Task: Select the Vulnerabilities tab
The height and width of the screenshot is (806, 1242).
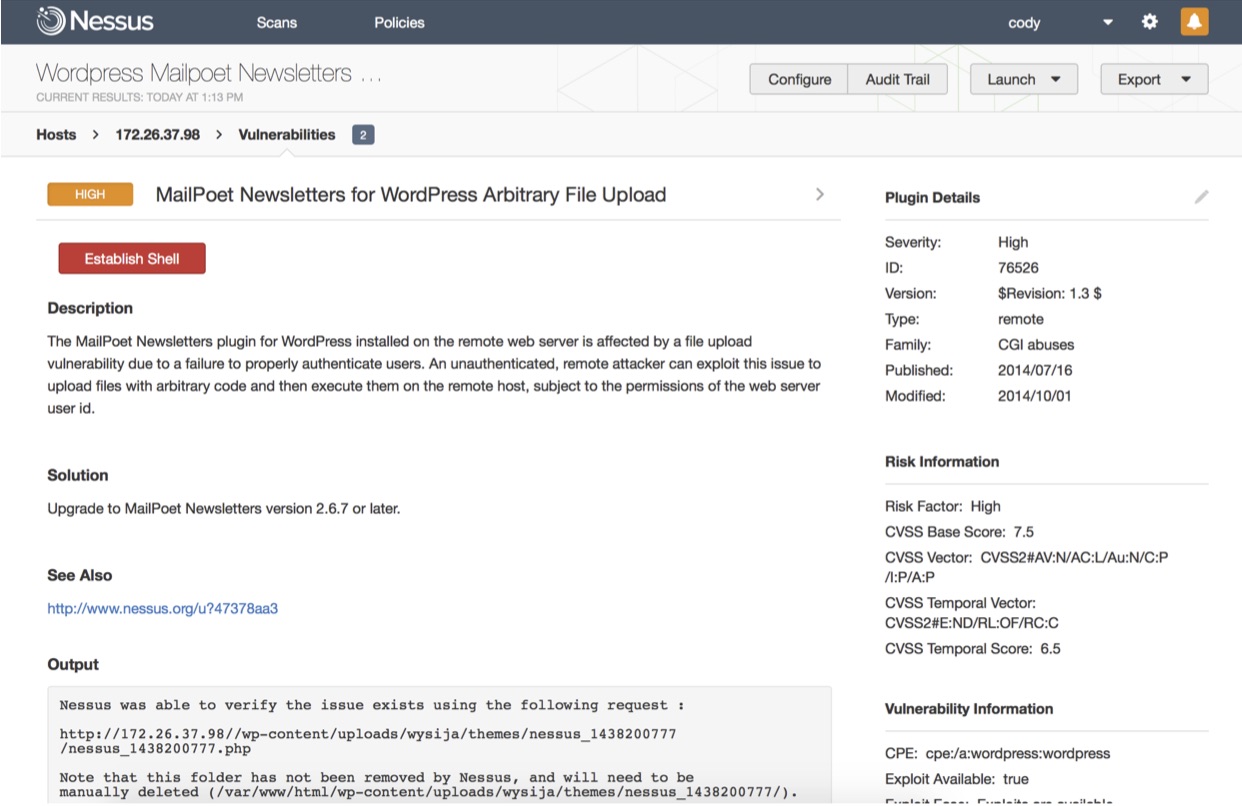Action: tap(287, 134)
